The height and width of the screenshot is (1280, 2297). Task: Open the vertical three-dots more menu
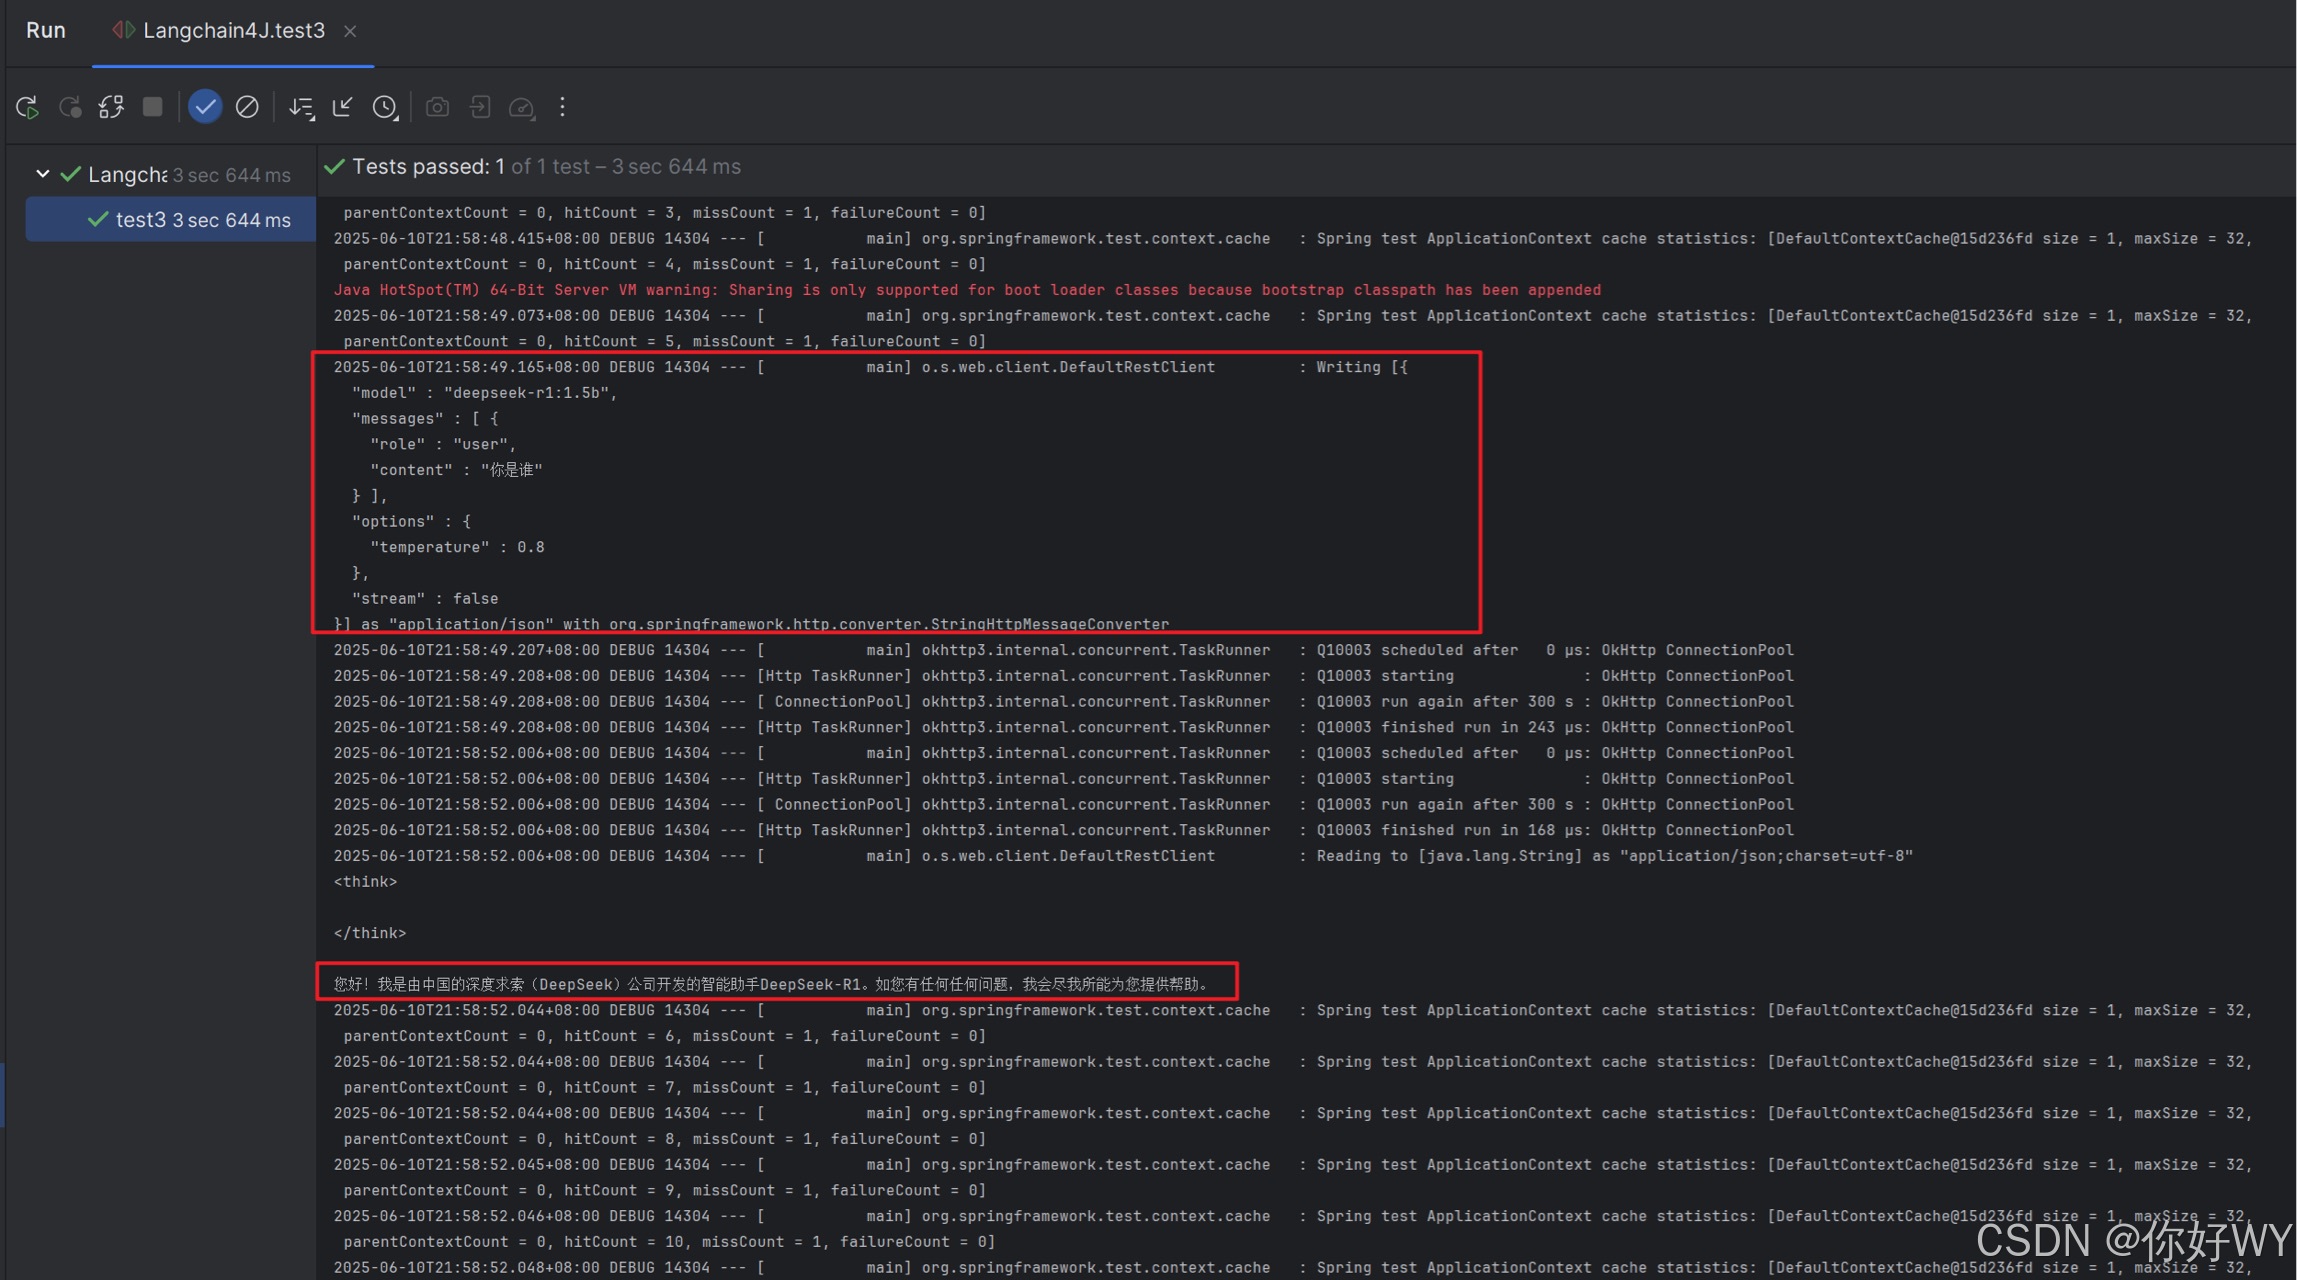[x=562, y=107]
